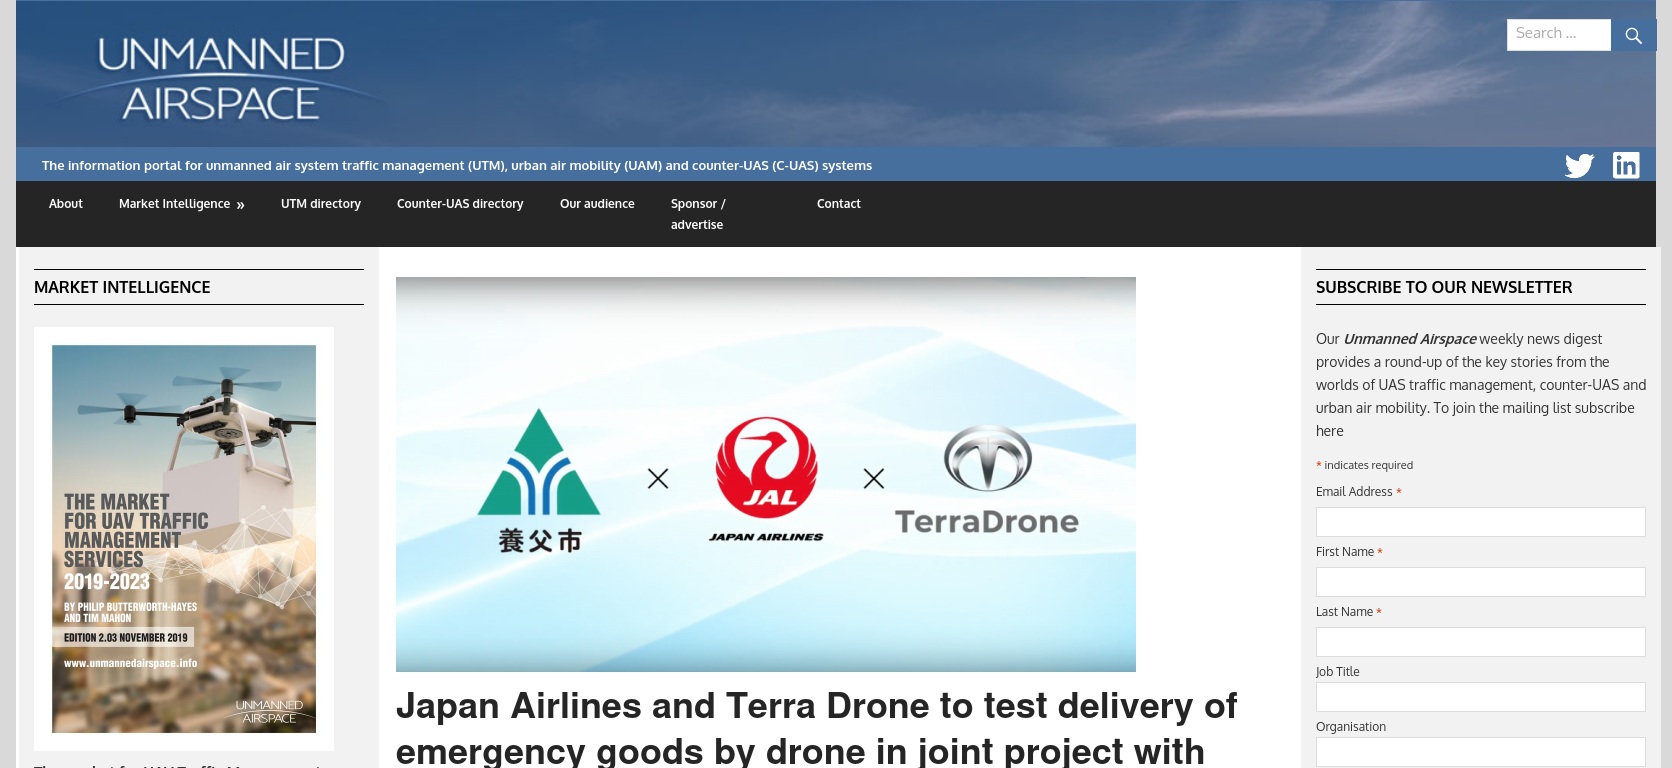Click the Unmanned Airspace site logo
The height and width of the screenshot is (768, 1672).
221,78
